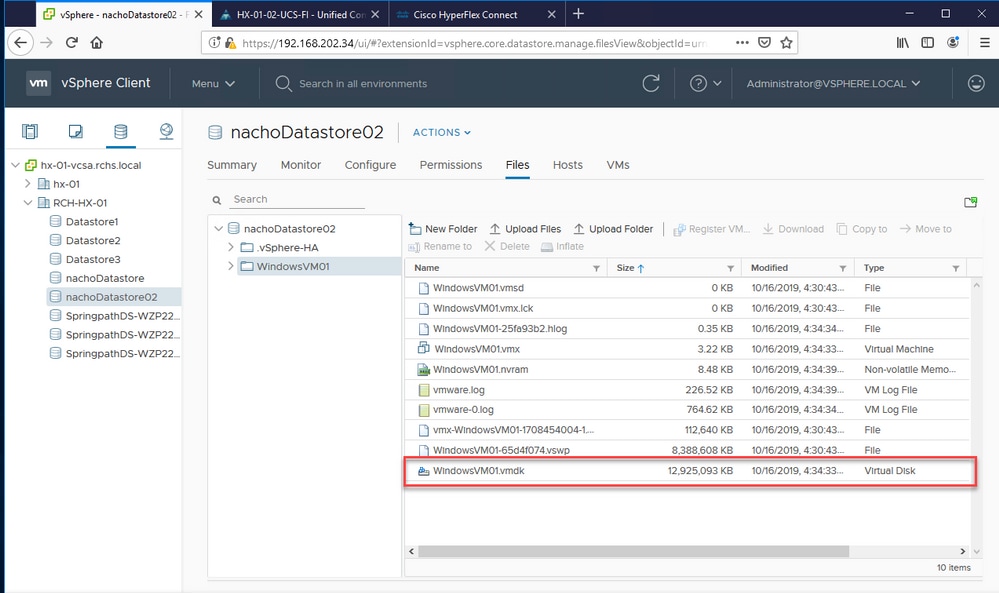Select vmware.log file row
This screenshot has height=593, width=999.
689,390
